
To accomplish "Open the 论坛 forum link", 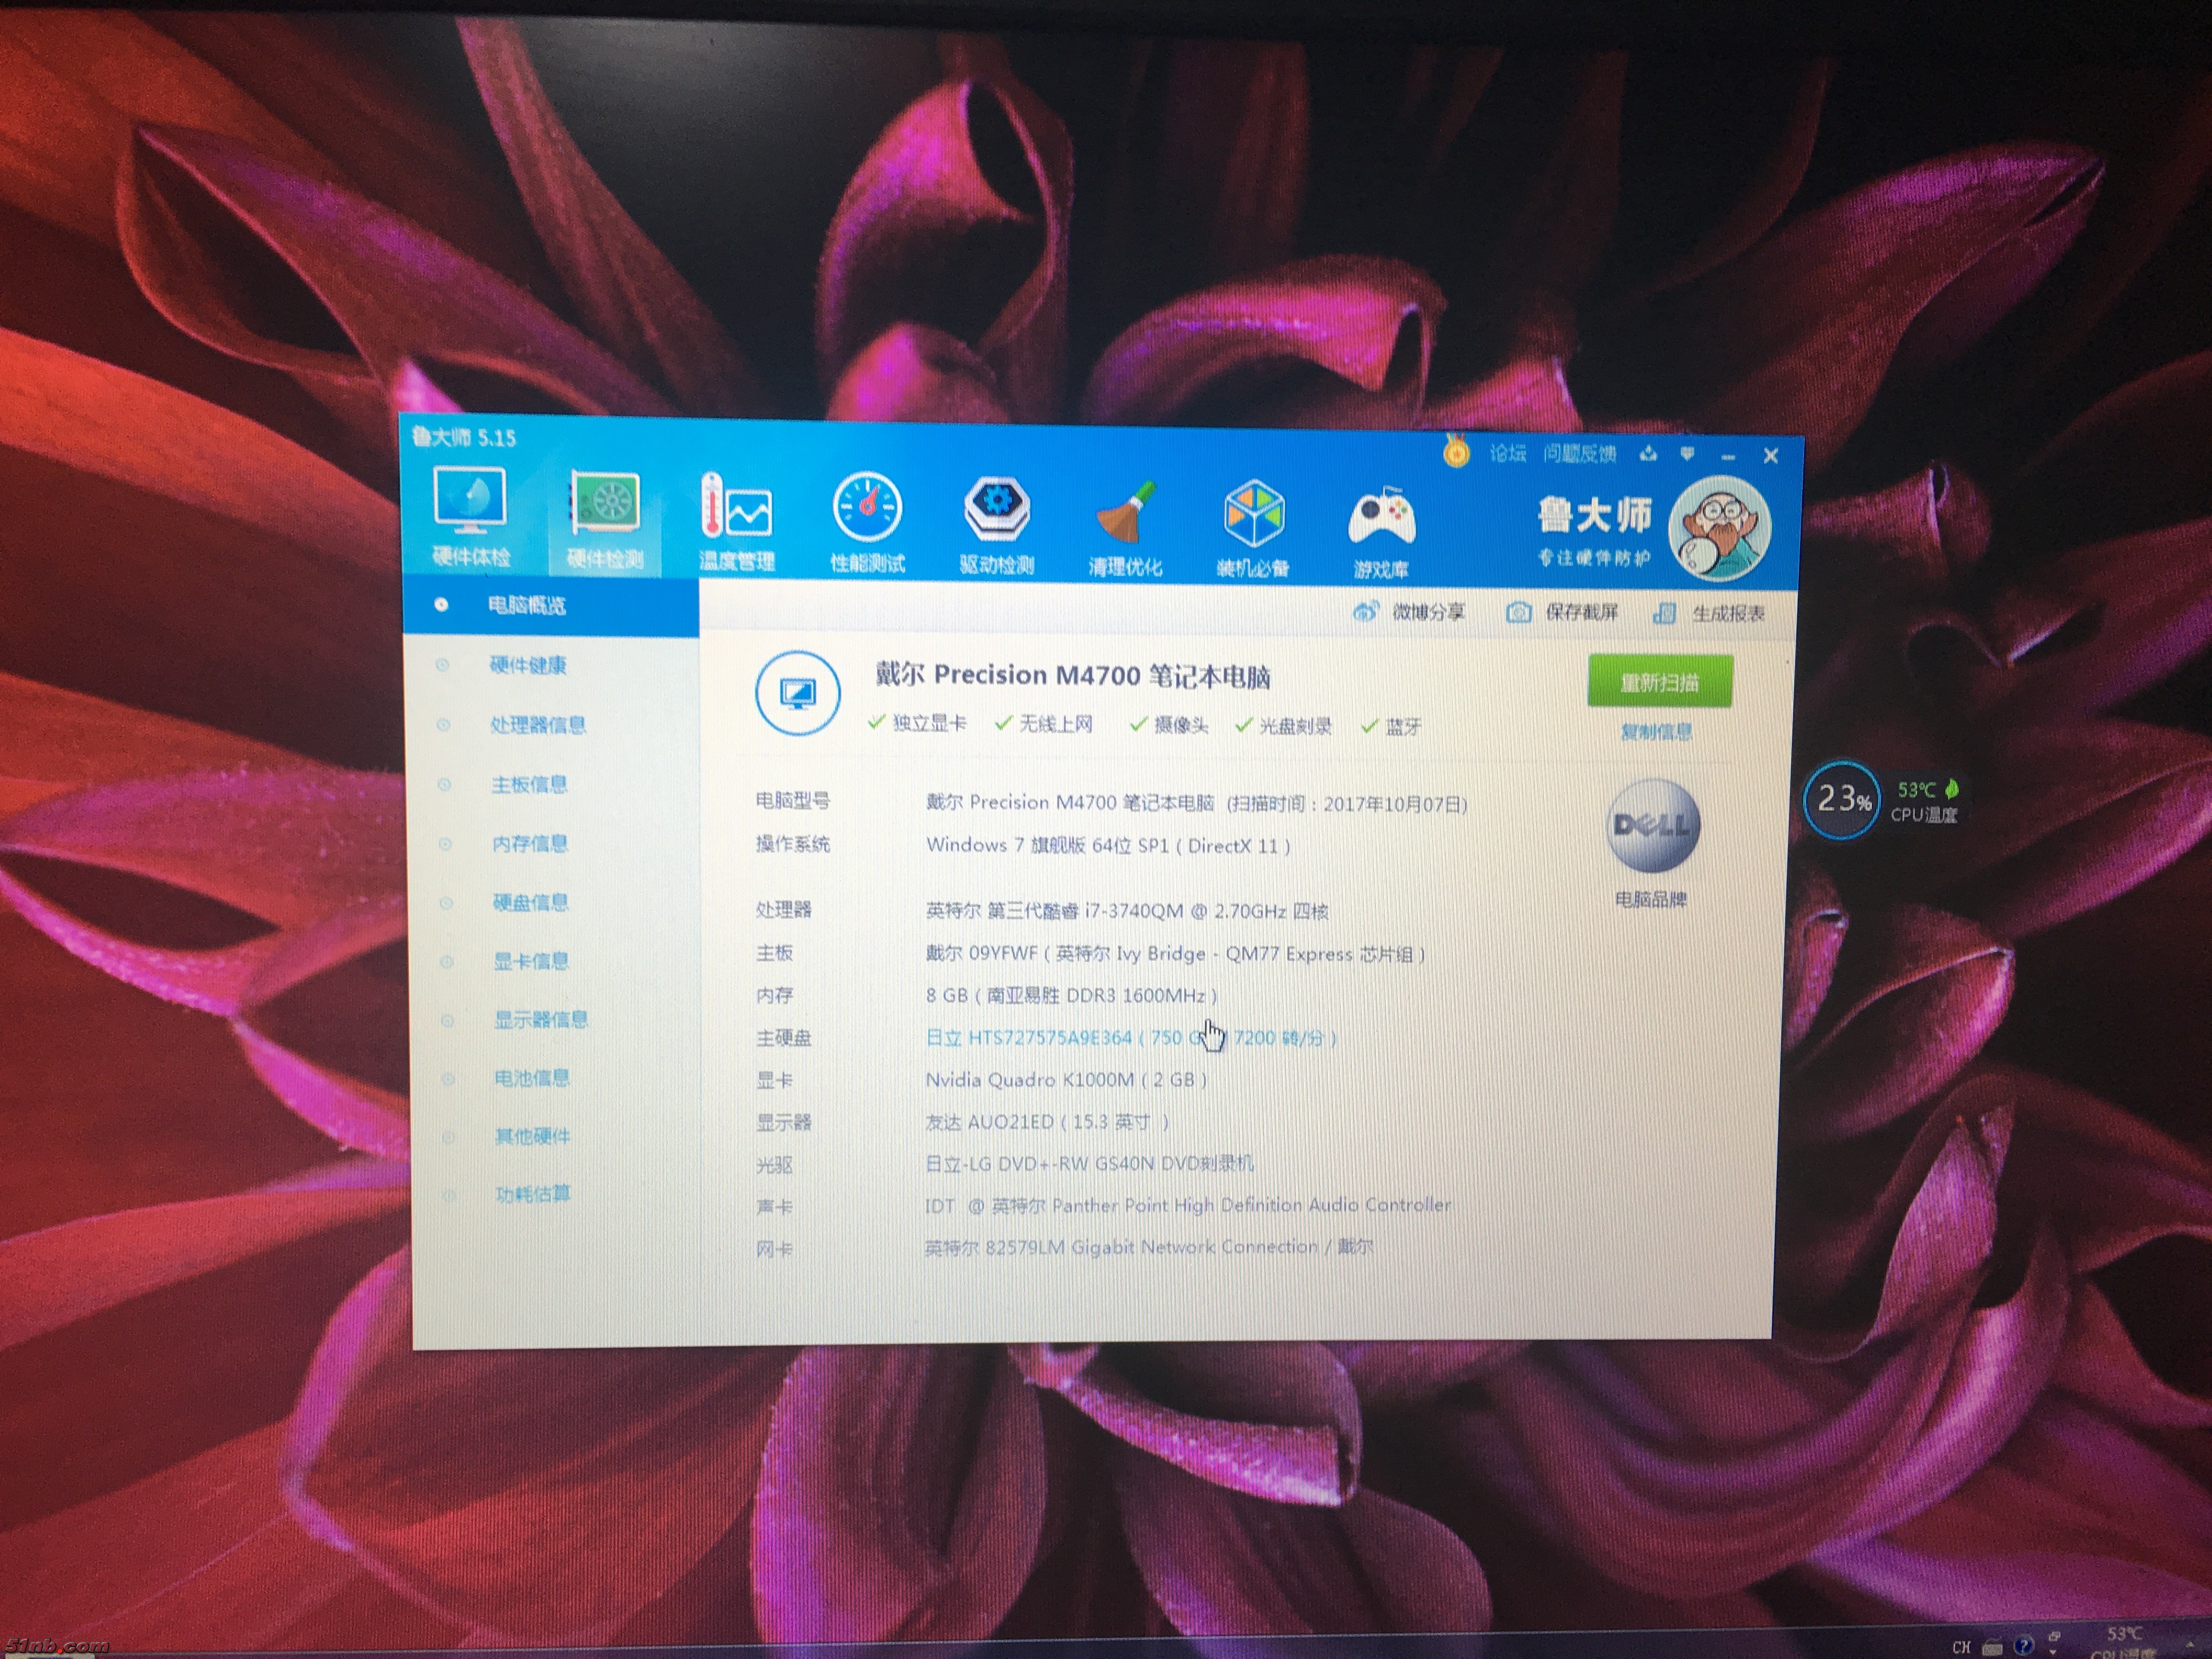I will (1507, 453).
